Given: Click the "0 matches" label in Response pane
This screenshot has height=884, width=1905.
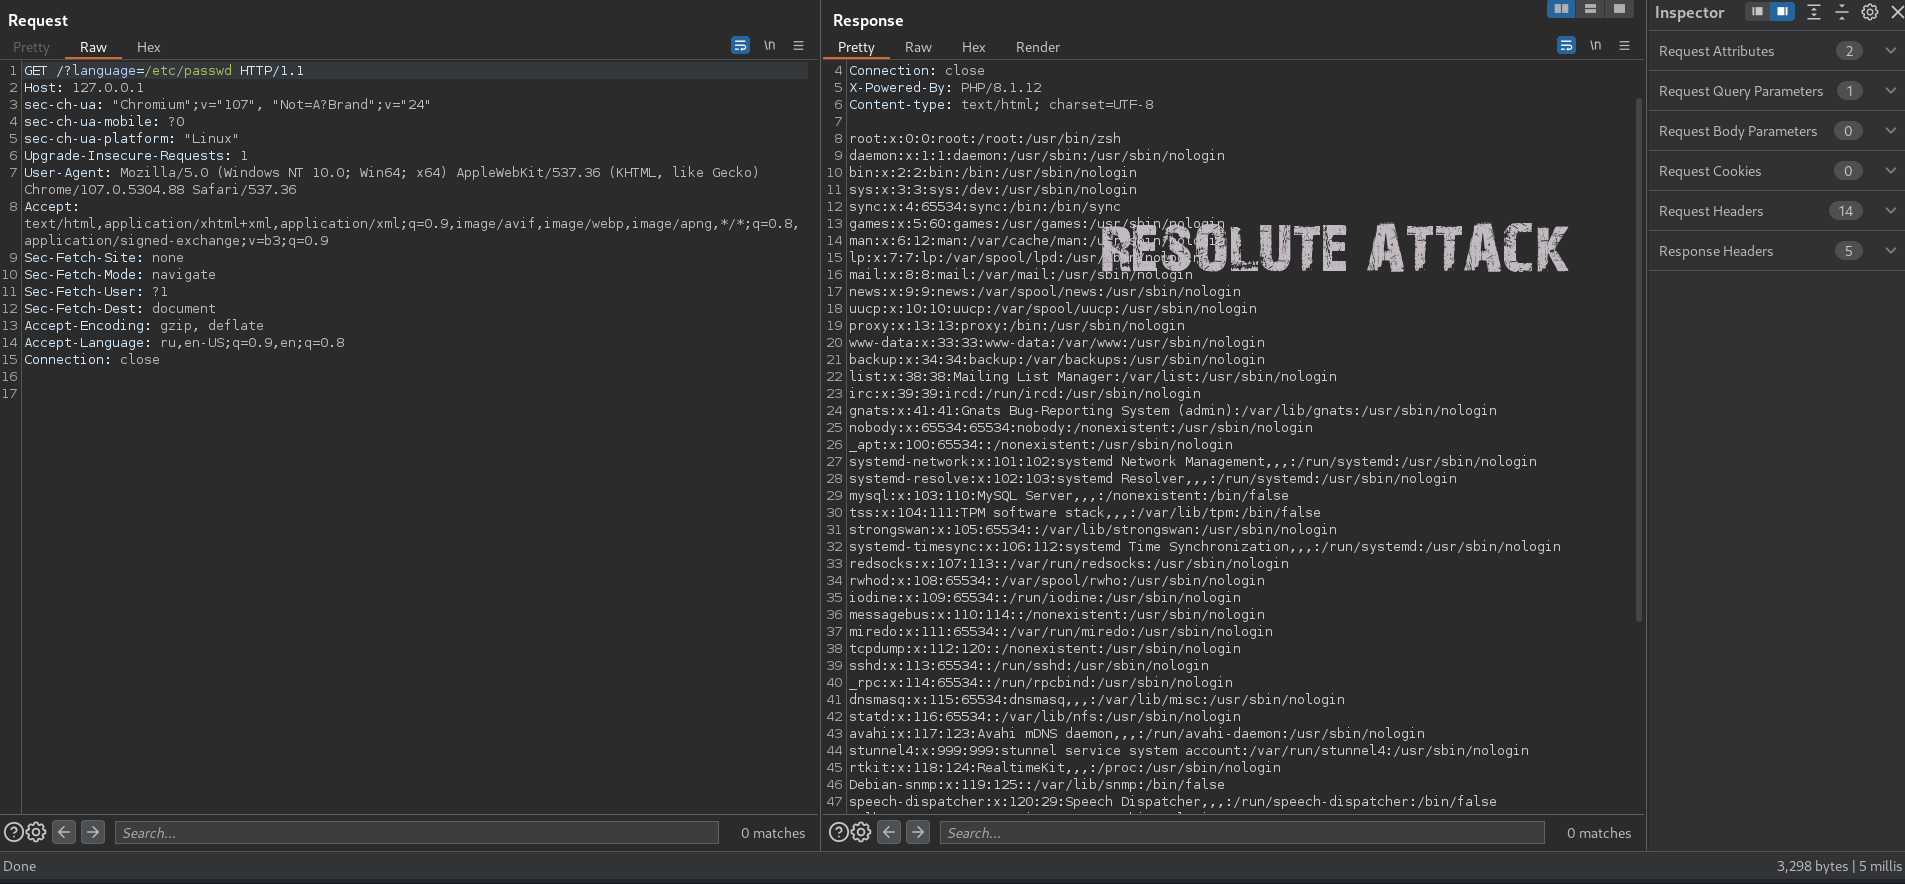Looking at the screenshot, I should pos(1599,833).
